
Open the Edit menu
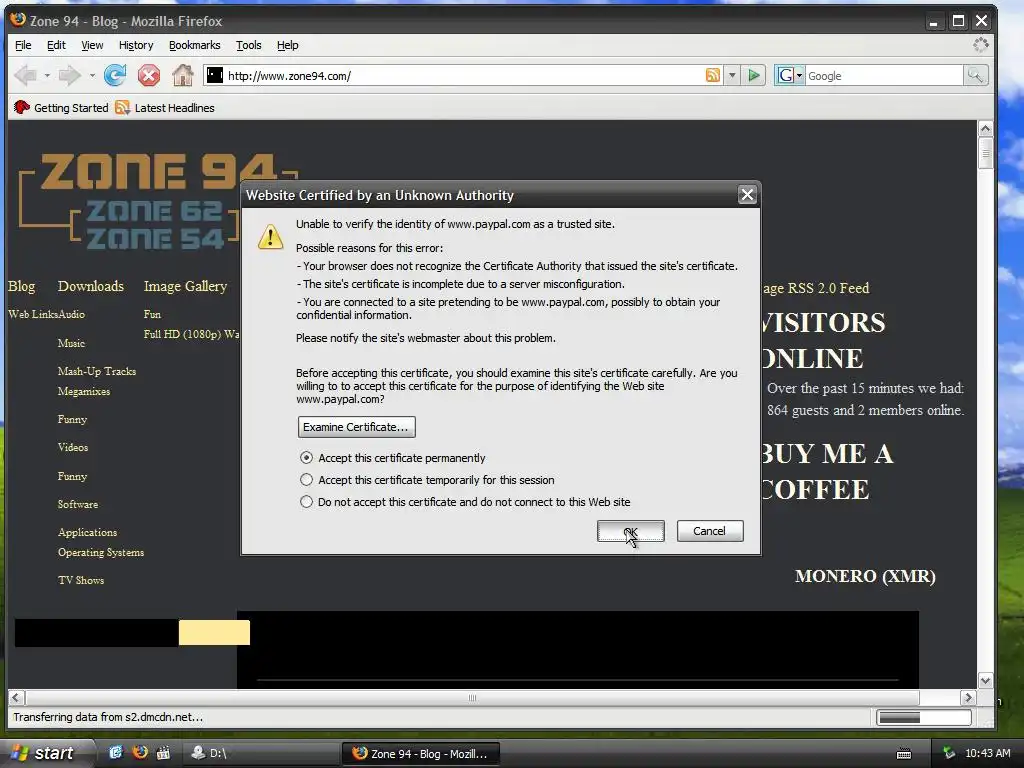[x=56, y=45]
